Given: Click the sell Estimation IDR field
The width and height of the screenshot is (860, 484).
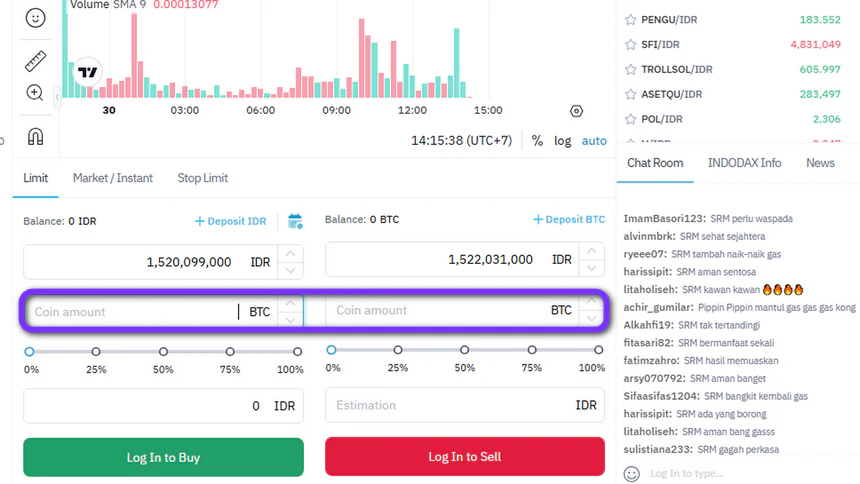Looking at the screenshot, I should click(465, 405).
